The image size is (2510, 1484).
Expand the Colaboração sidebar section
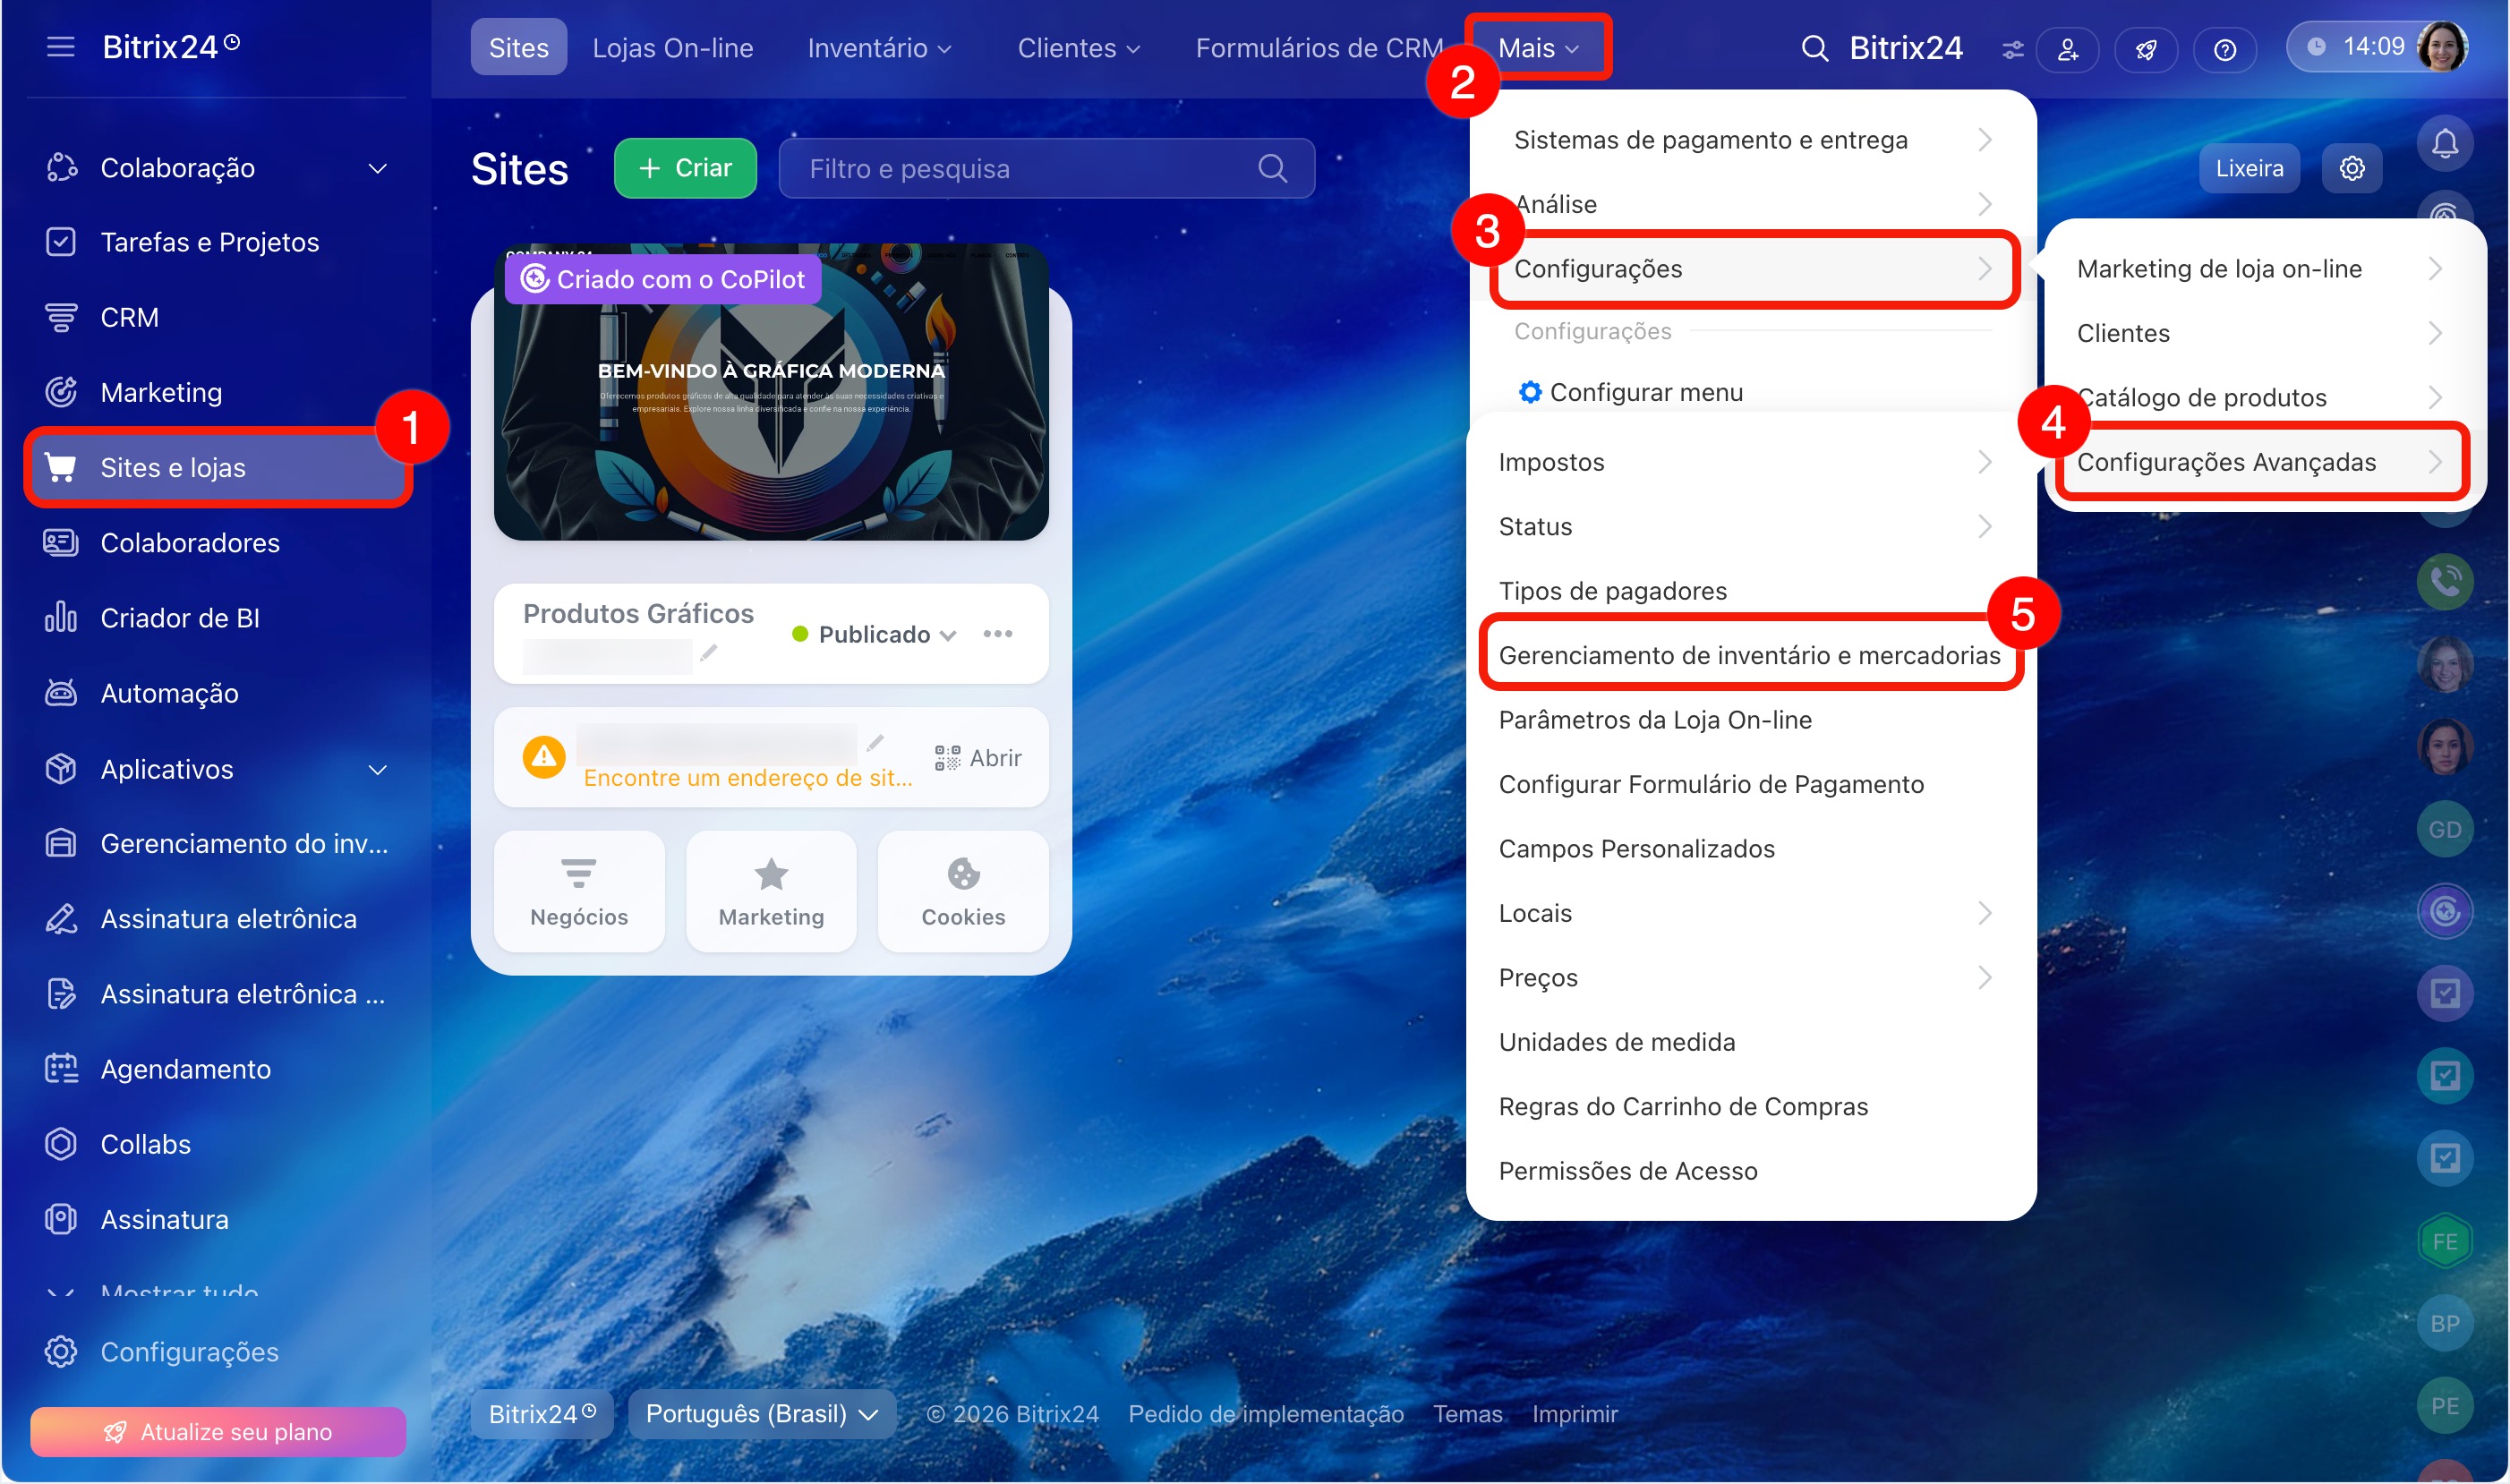[377, 168]
